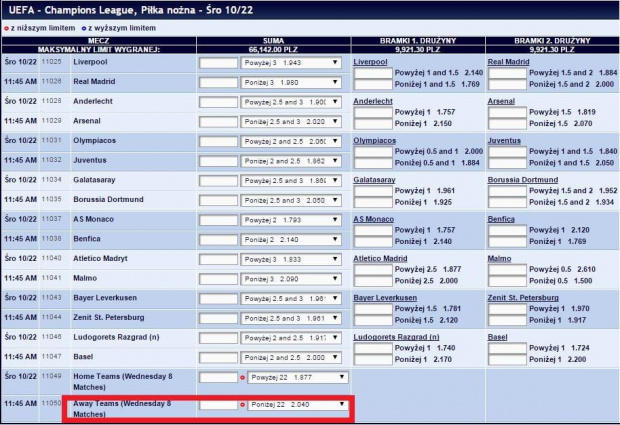Follow Ludogorets Razgrad (n) team goals link

pyautogui.click(x=396, y=337)
